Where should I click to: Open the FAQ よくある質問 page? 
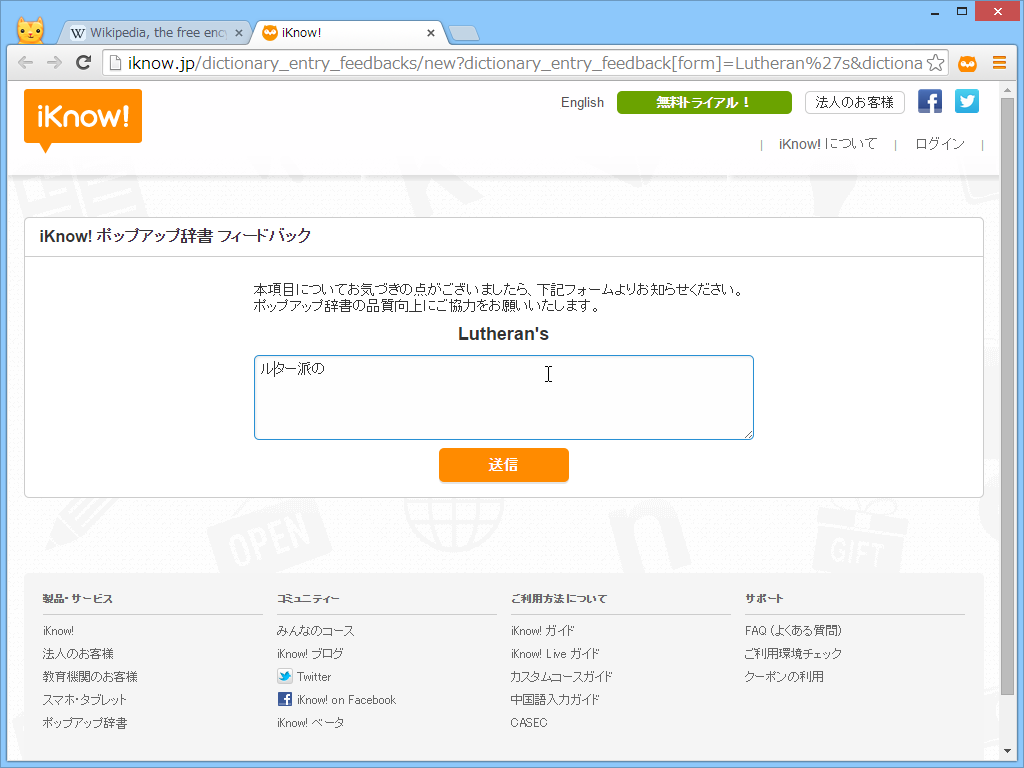coord(794,630)
